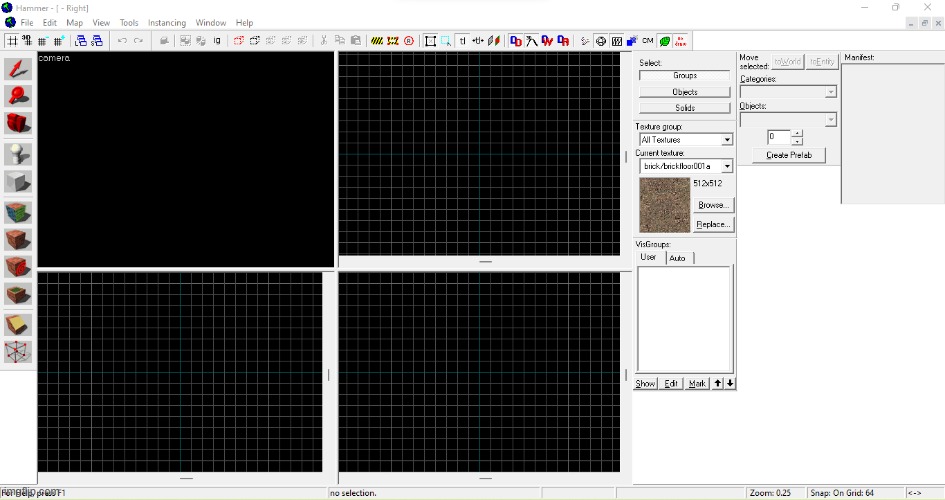Screen dimensions: 945x500
Task: Click the Copy icon
Action: (340, 41)
